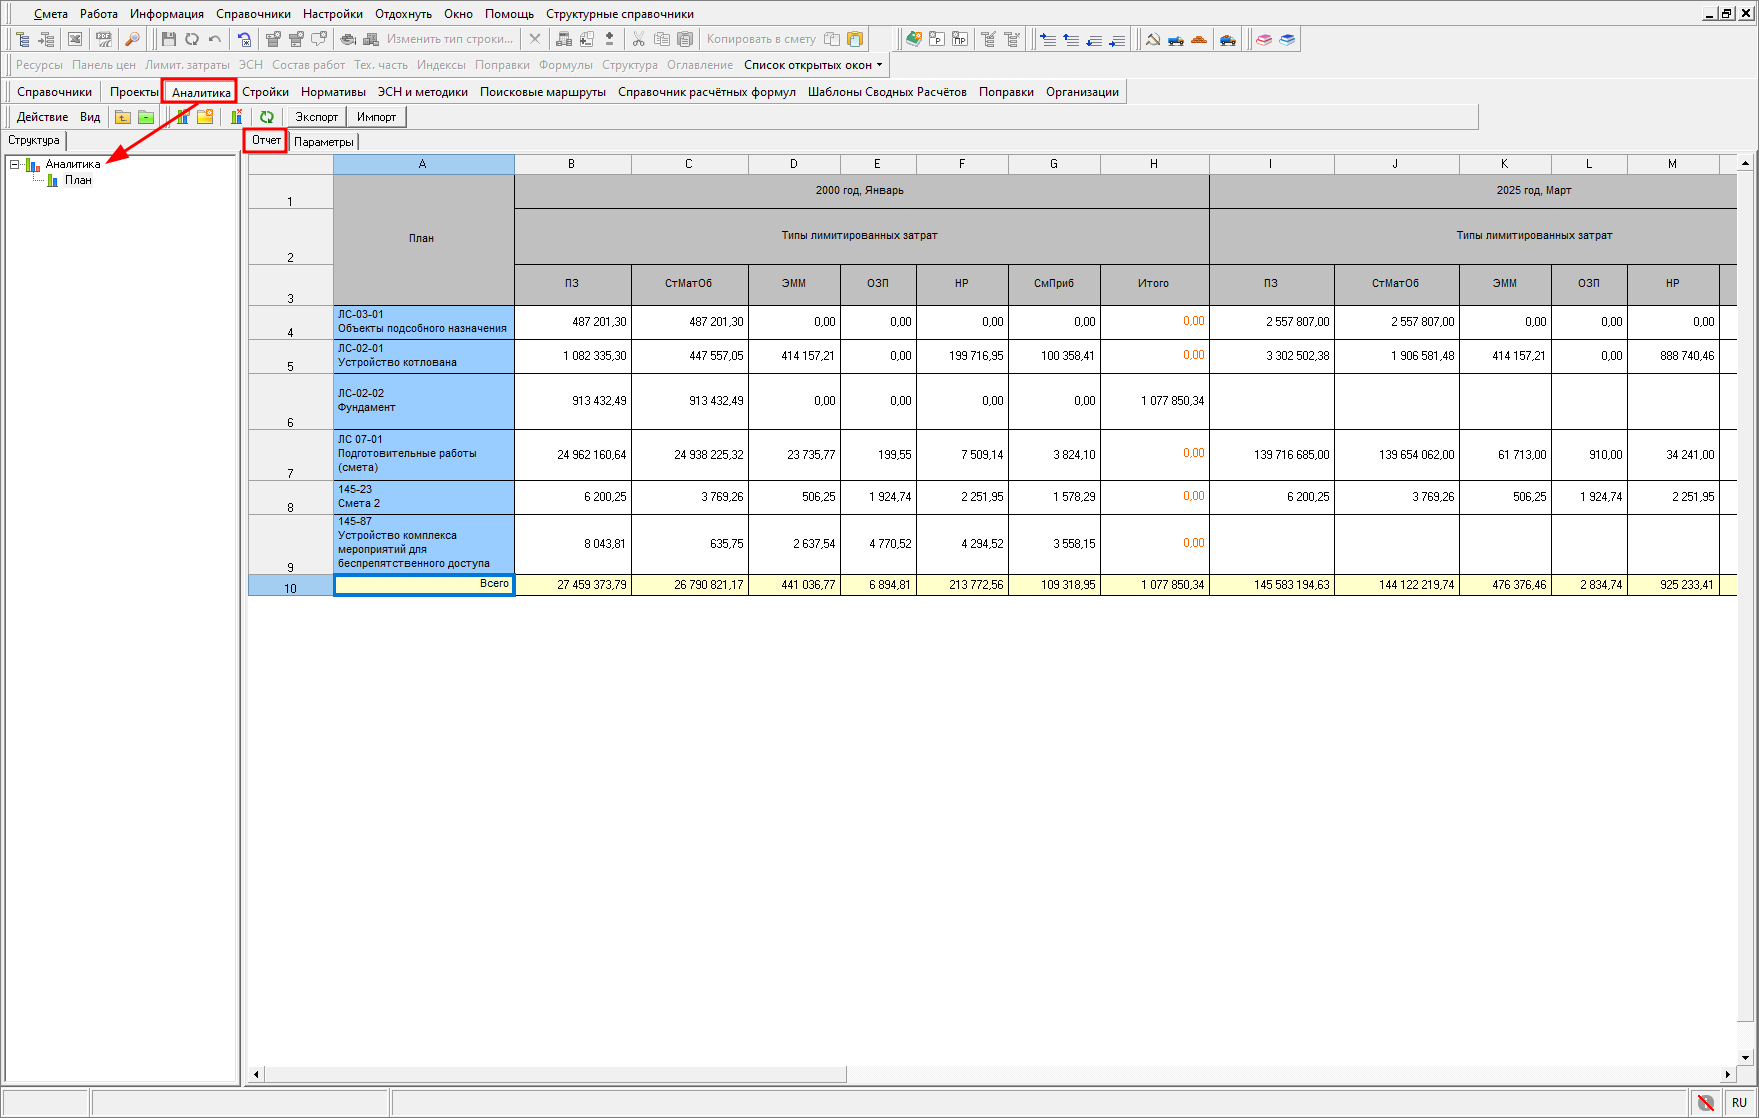This screenshot has height=1118, width=1759.
Task: Open the Действие menu
Action: click(42, 117)
